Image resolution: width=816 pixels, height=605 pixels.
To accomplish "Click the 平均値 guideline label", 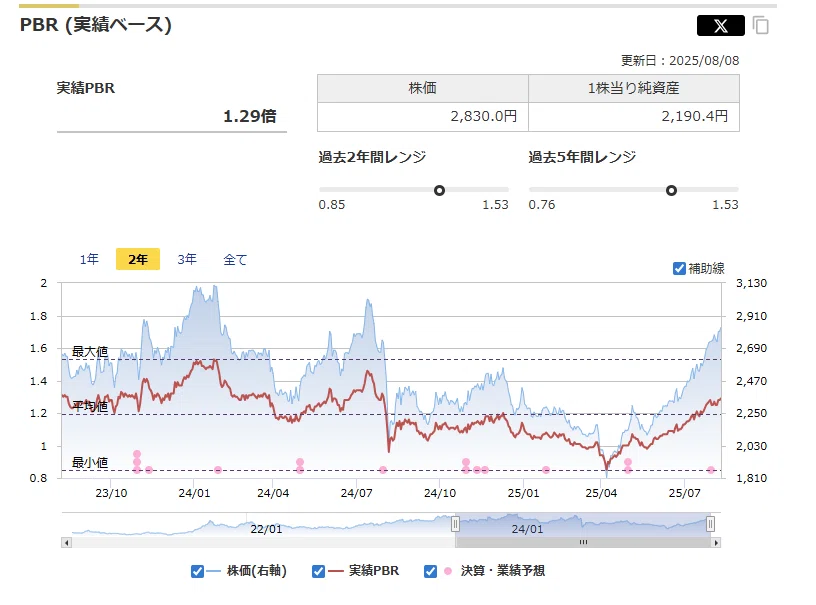I will (x=90, y=406).
